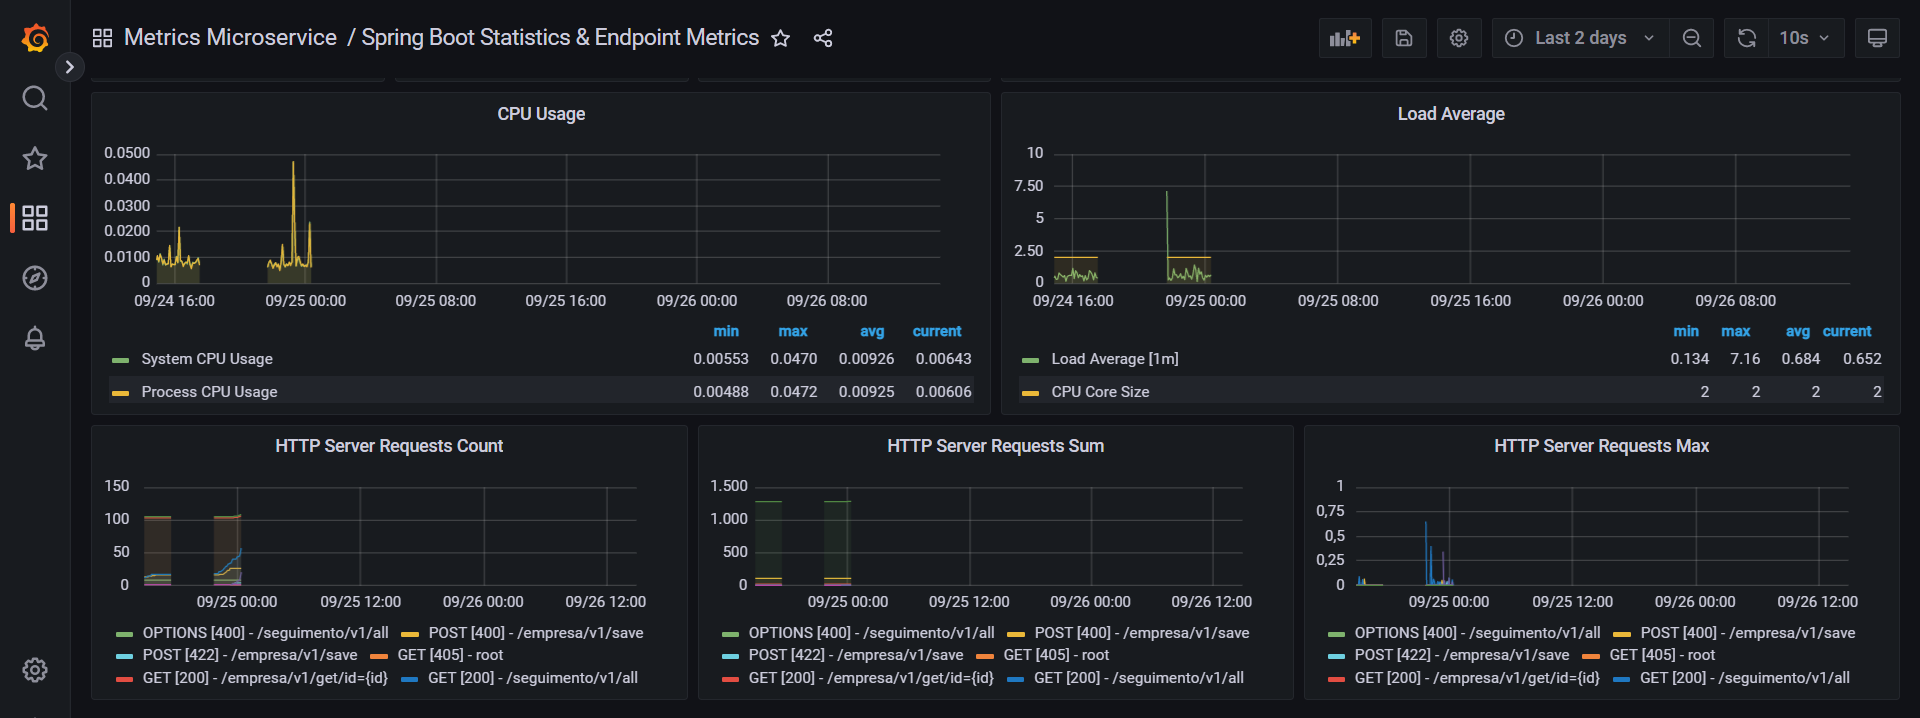Open the Load Average panel title menu
This screenshot has height=718, width=1920.
coord(1450,114)
